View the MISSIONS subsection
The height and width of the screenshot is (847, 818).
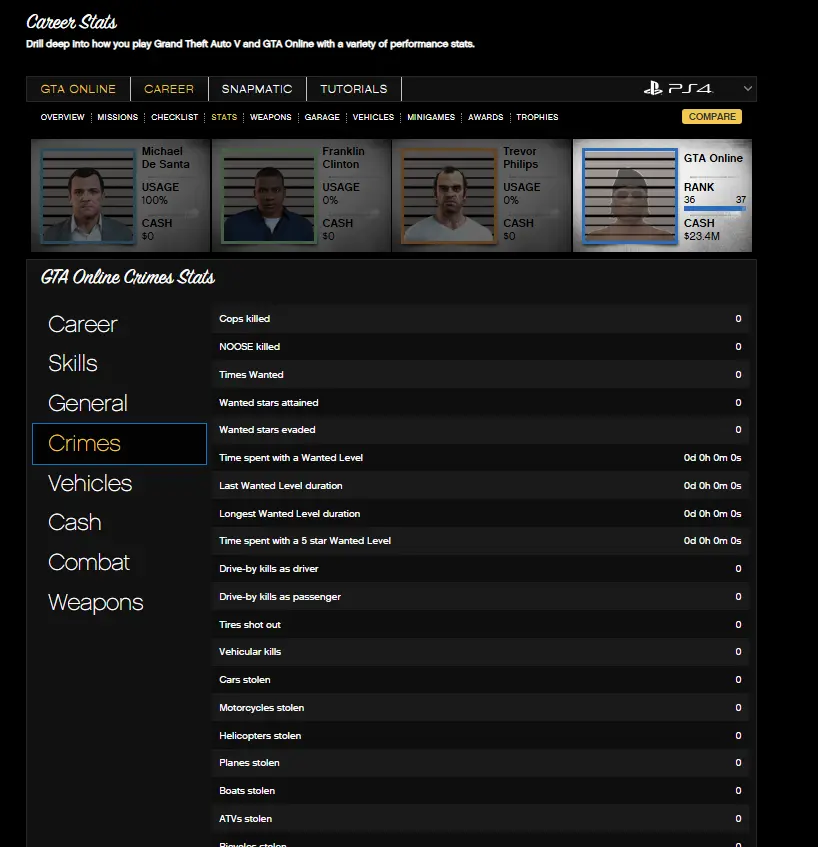pos(118,117)
